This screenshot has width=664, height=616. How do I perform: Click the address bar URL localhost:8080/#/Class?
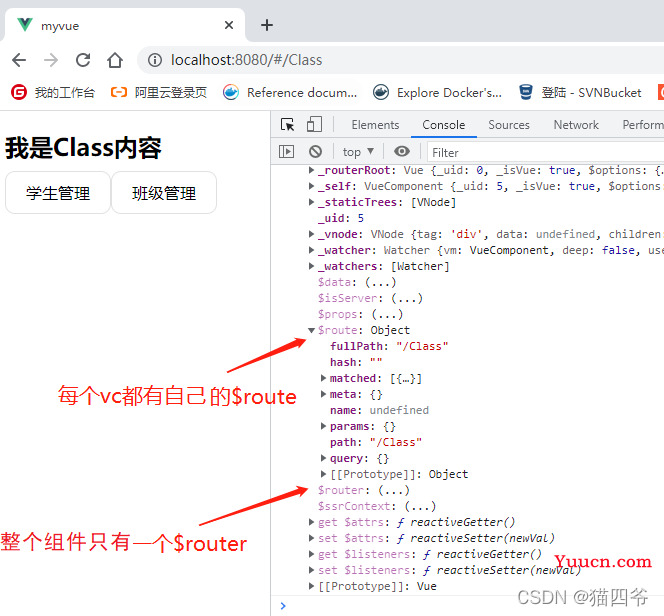click(246, 60)
